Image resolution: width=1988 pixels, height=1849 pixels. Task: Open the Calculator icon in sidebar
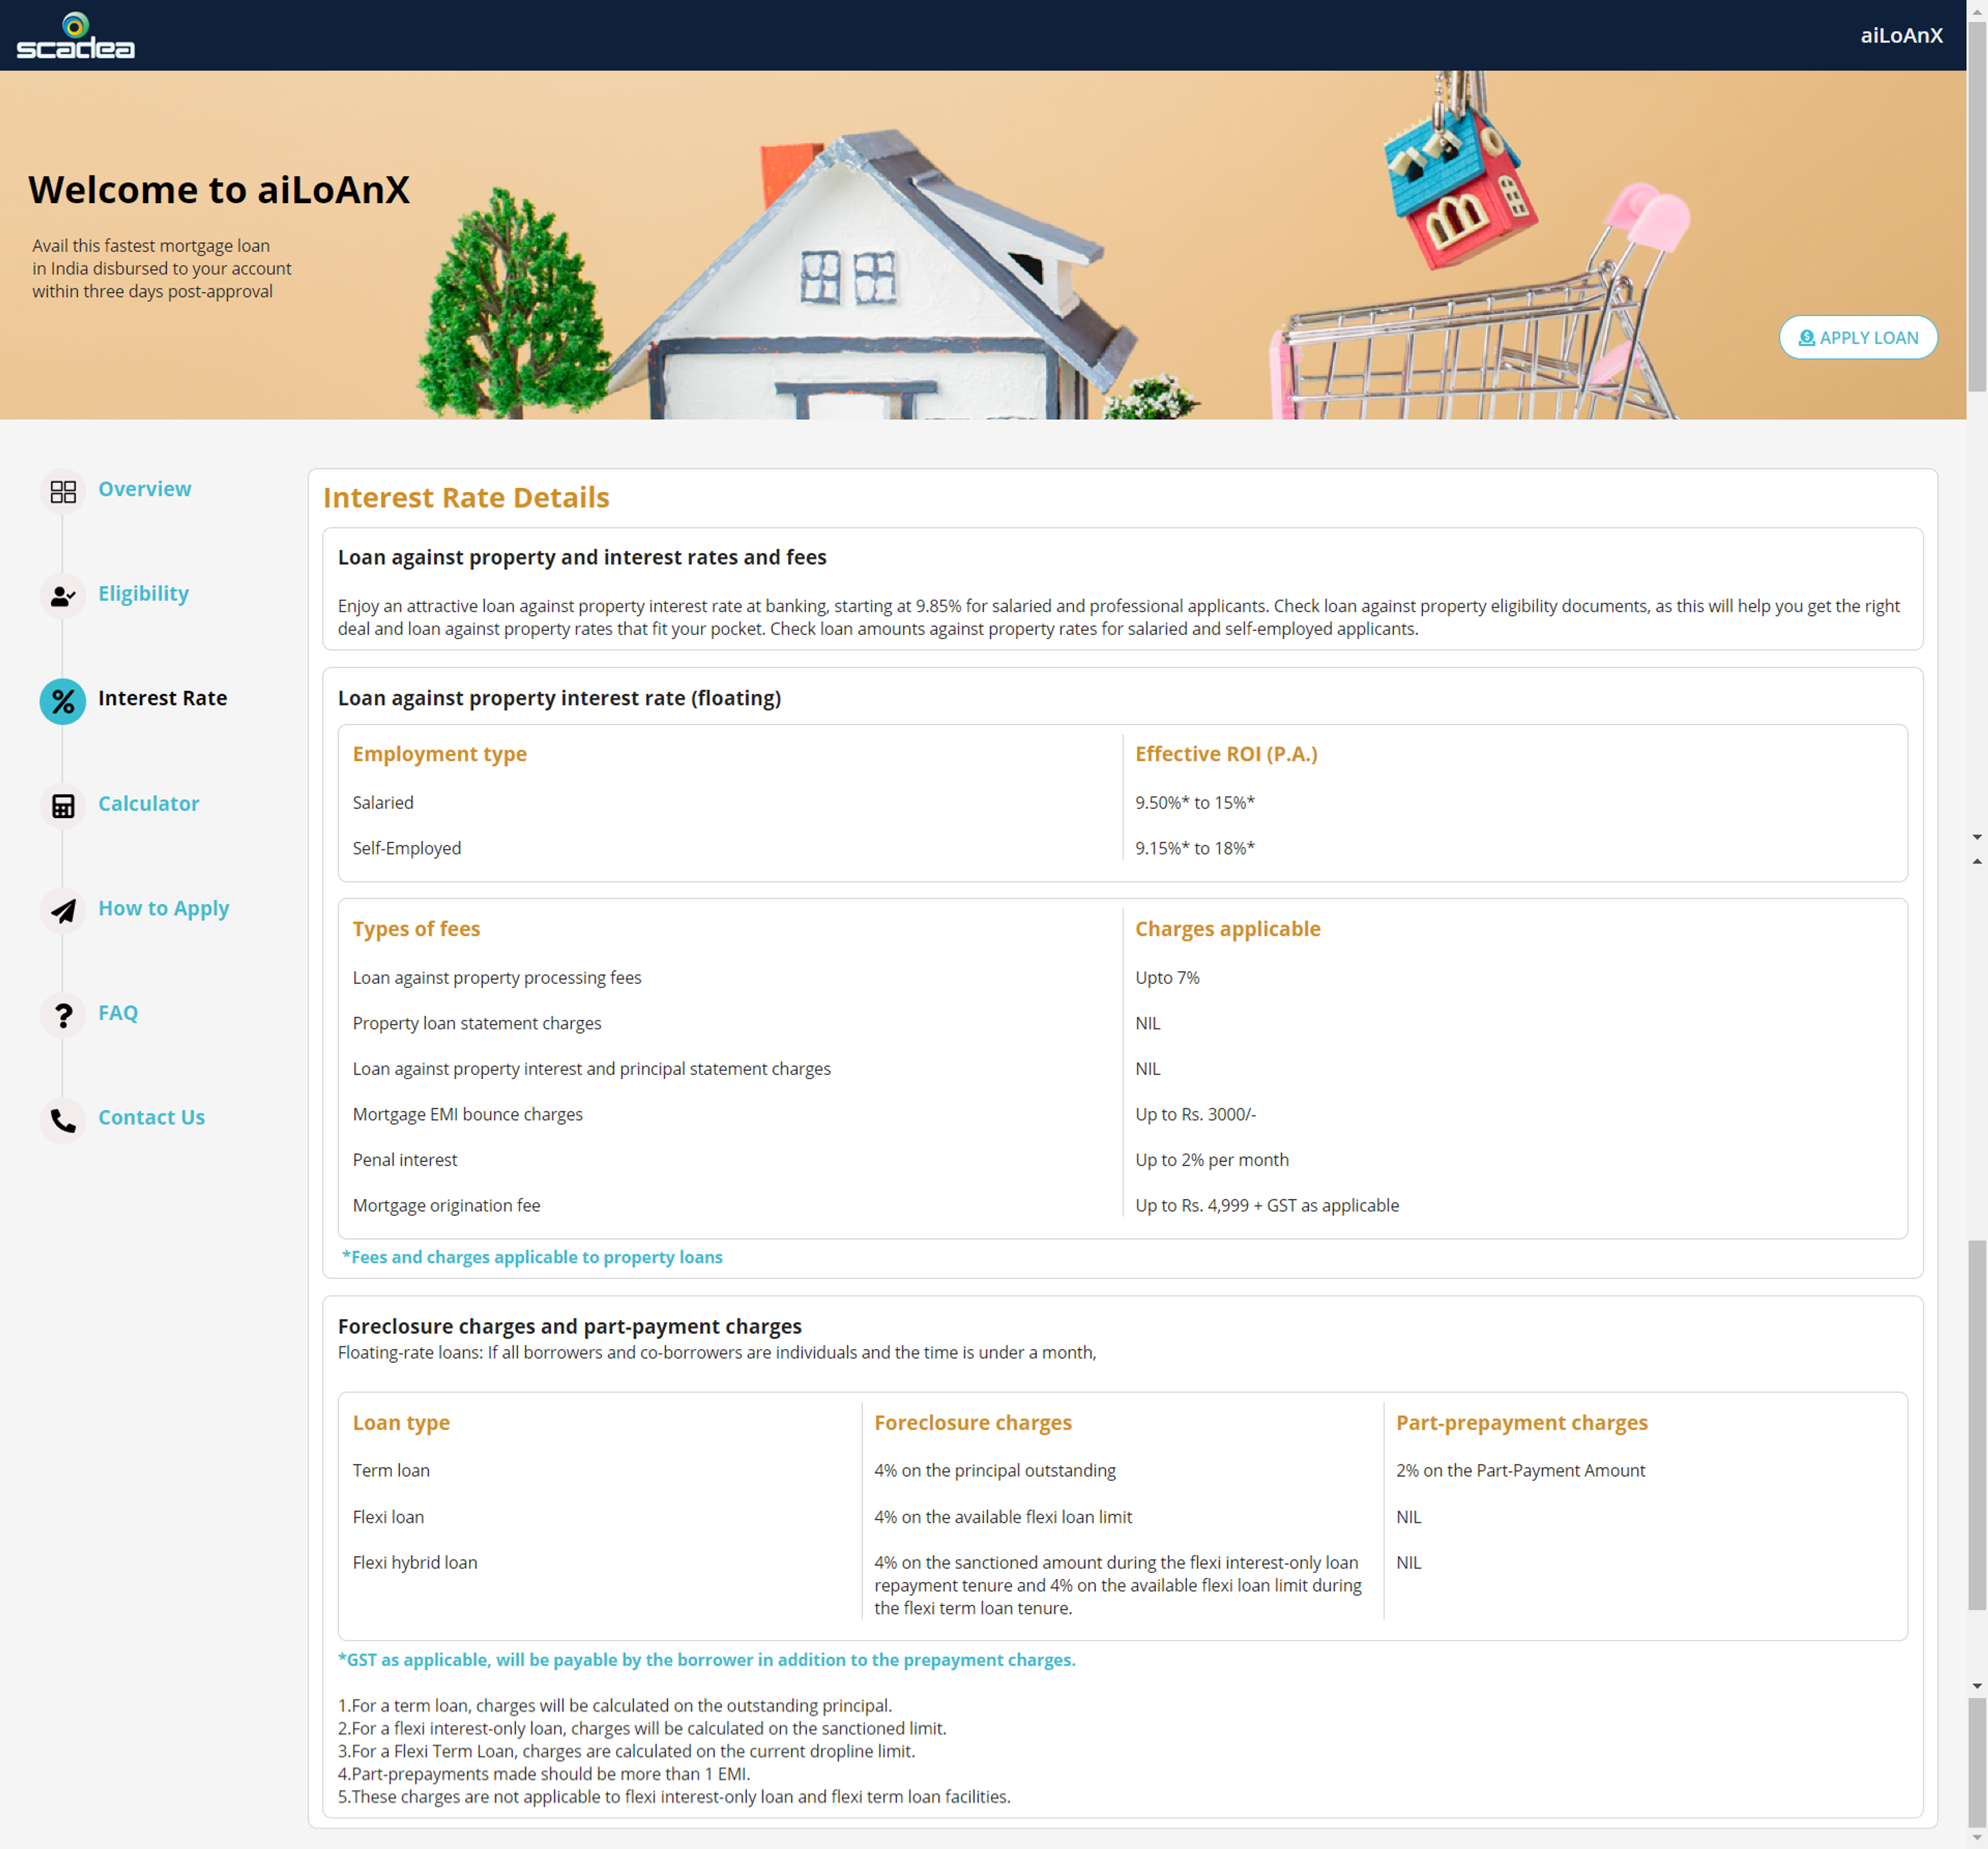tap(63, 807)
